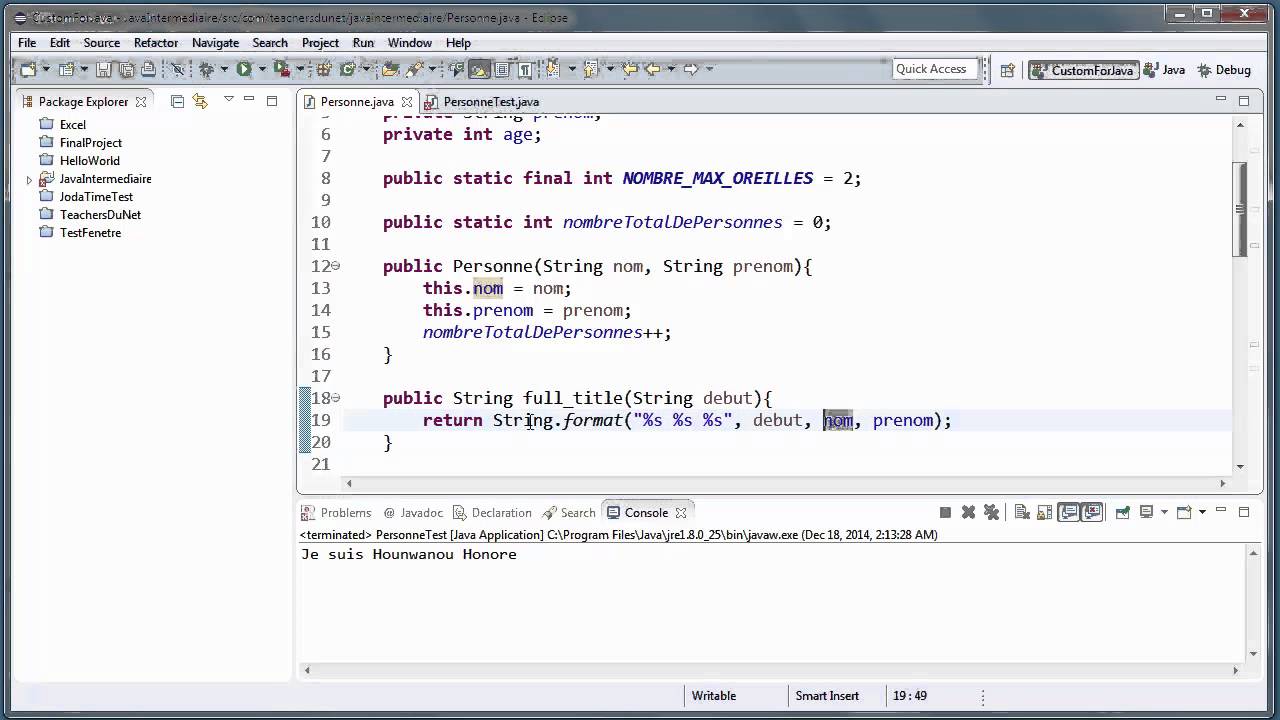This screenshot has height=720, width=1280.
Task: Open Display Selected Console dropdown arrow
Action: [x=1164, y=512]
